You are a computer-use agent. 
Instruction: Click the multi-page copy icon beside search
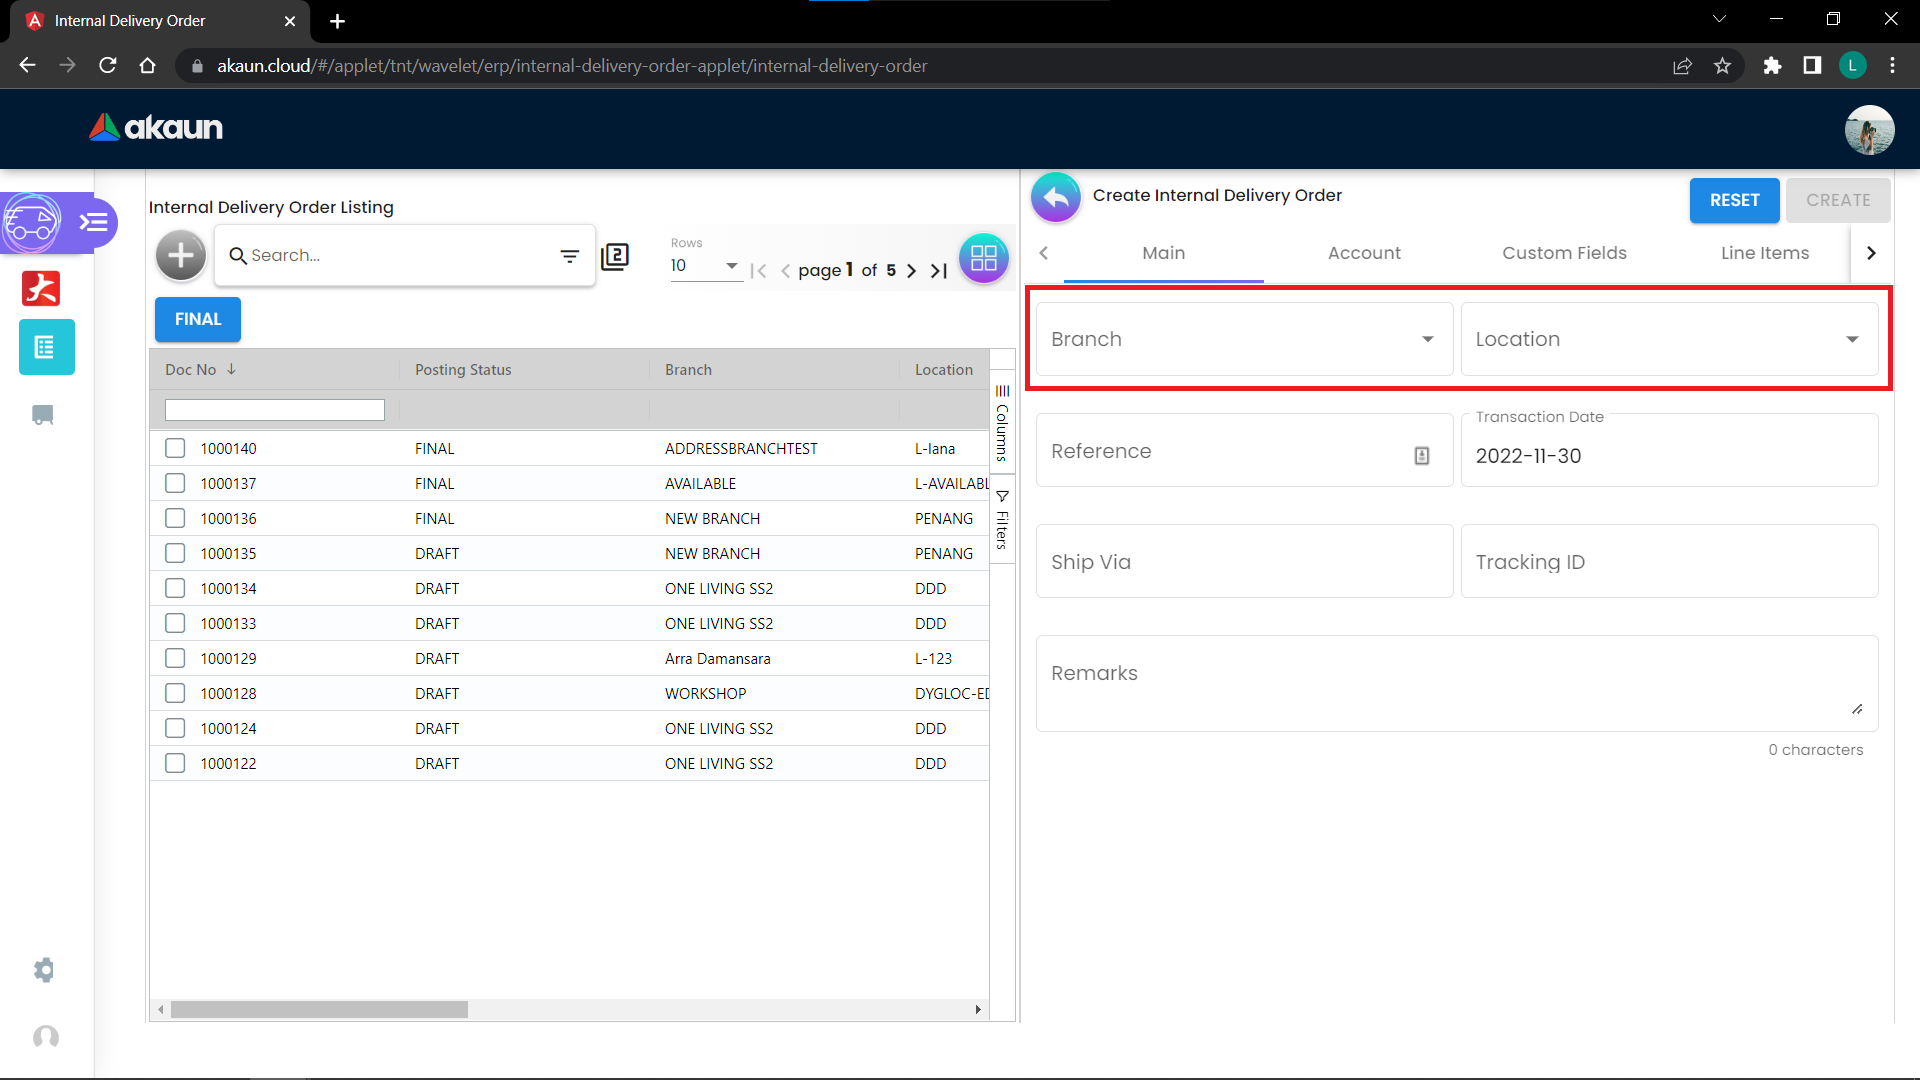(x=615, y=256)
